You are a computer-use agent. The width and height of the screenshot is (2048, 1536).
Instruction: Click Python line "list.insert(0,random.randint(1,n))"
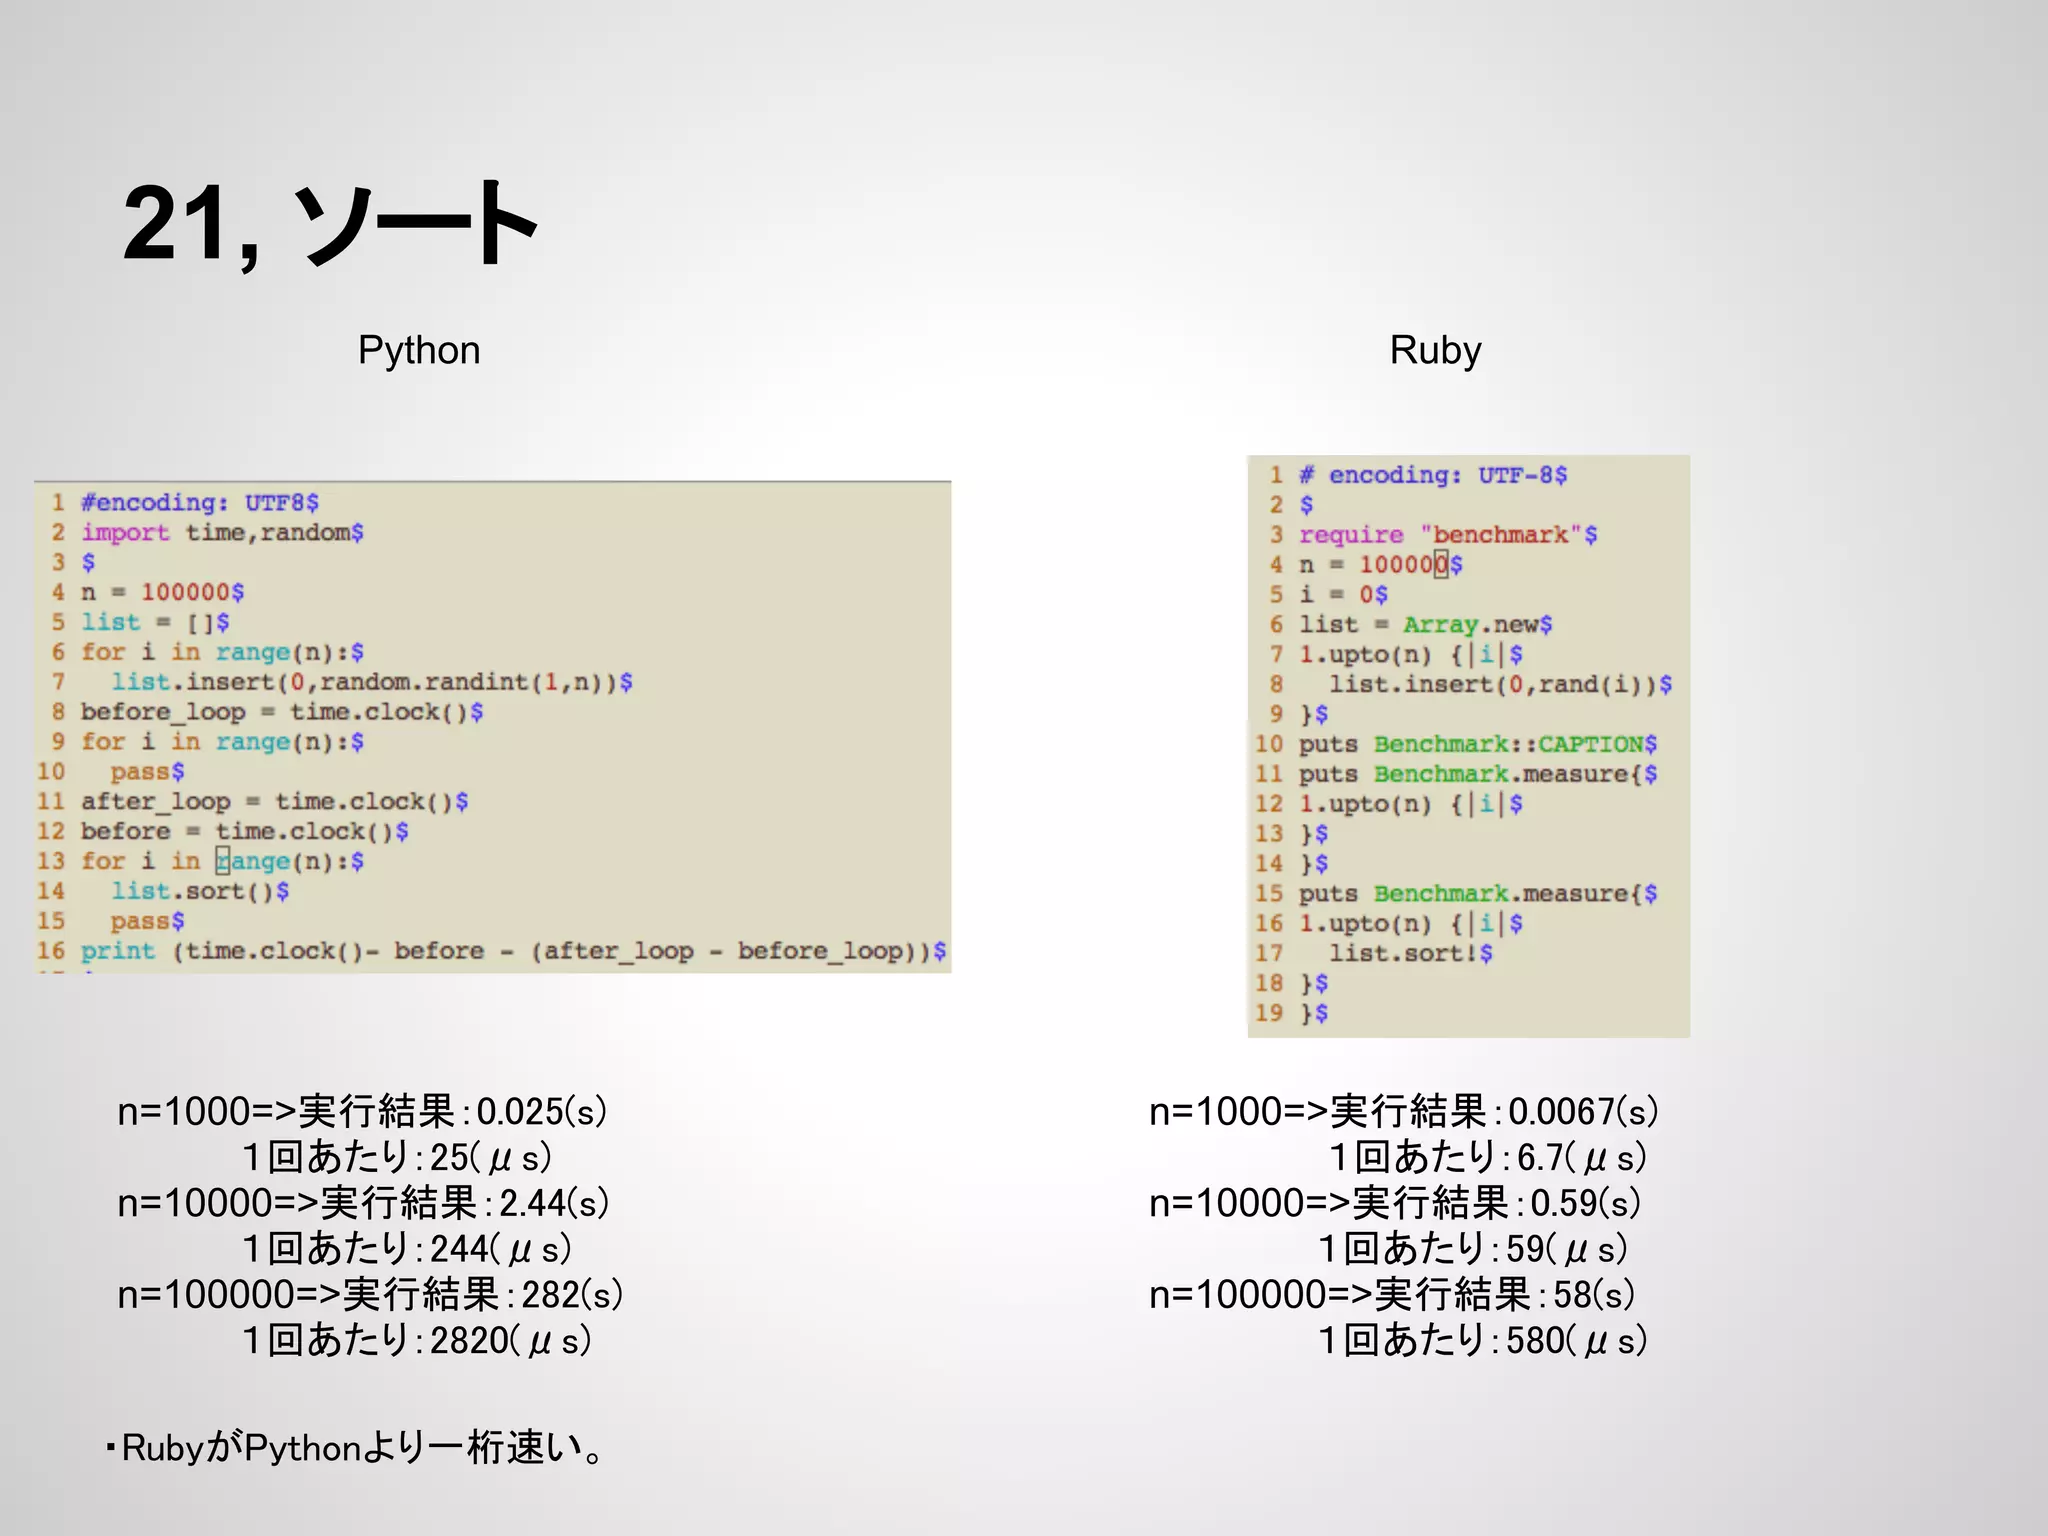pyautogui.click(x=371, y=682)
